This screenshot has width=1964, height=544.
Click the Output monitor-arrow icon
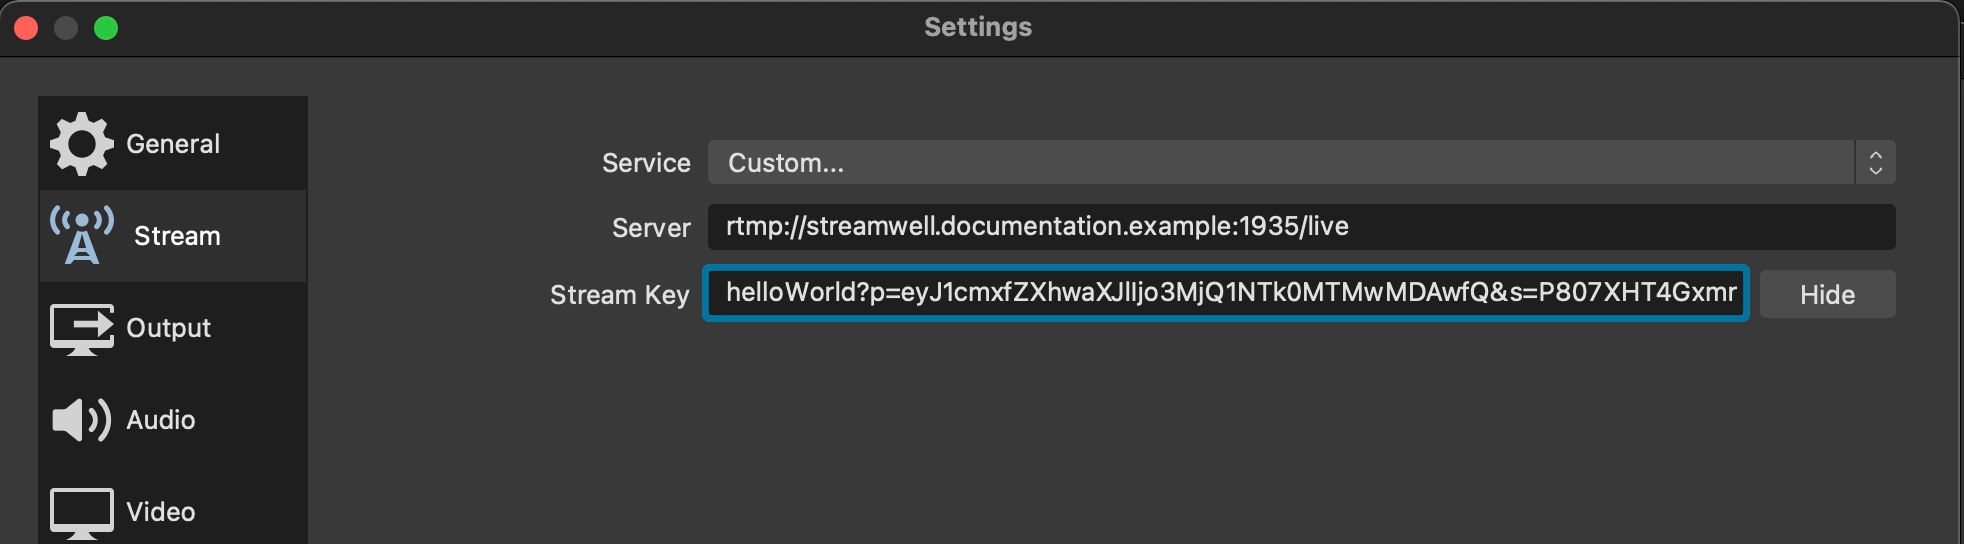coord(82,329)
